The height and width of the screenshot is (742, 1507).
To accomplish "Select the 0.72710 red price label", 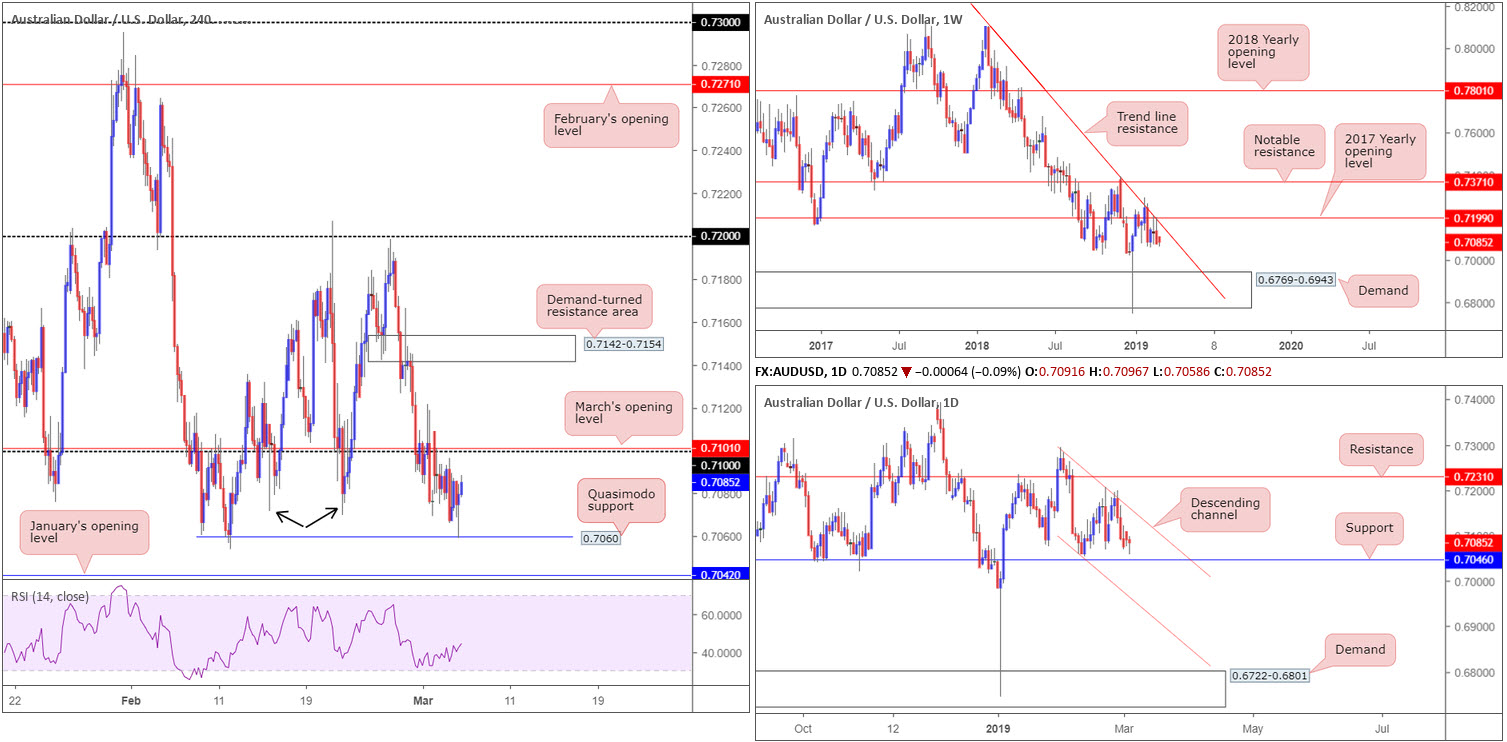I will (718, 86).
